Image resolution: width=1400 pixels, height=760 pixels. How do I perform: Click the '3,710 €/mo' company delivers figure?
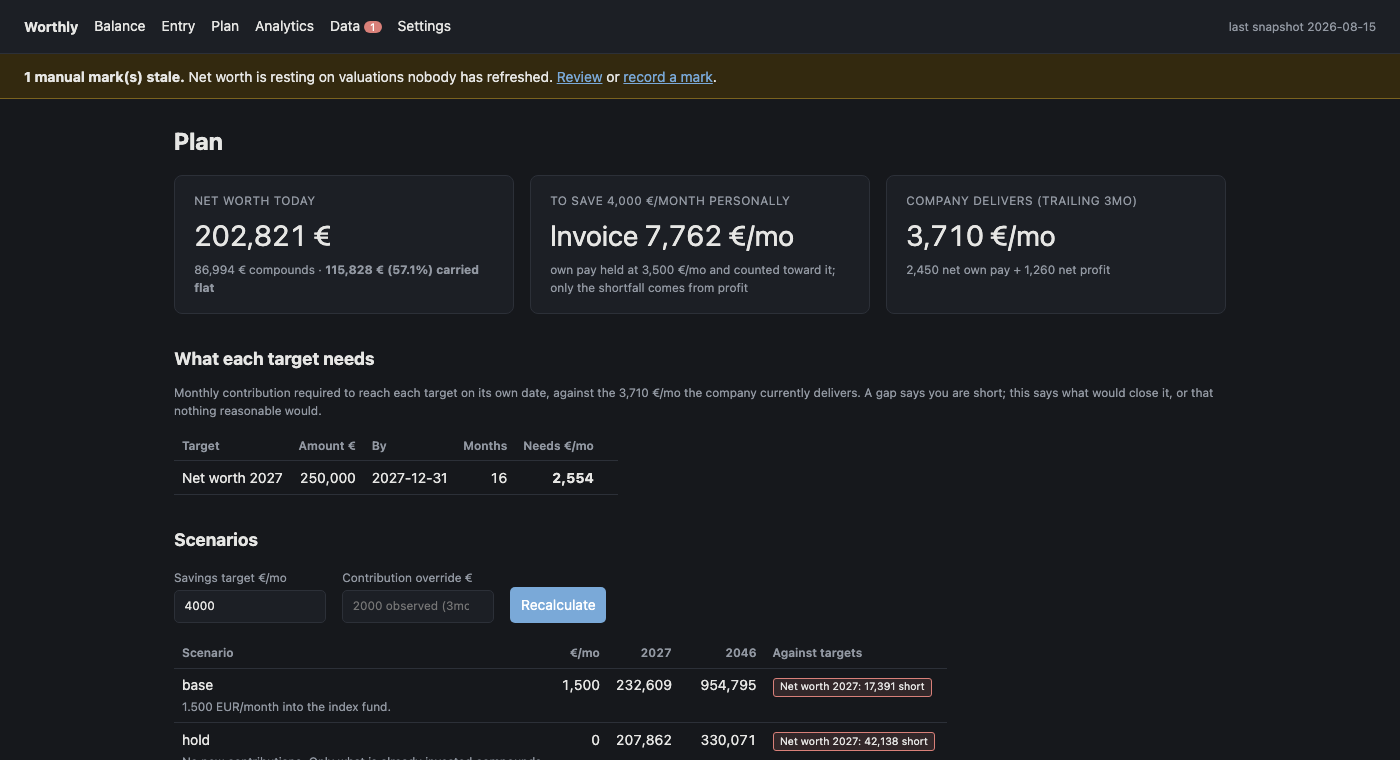point(981,236)
